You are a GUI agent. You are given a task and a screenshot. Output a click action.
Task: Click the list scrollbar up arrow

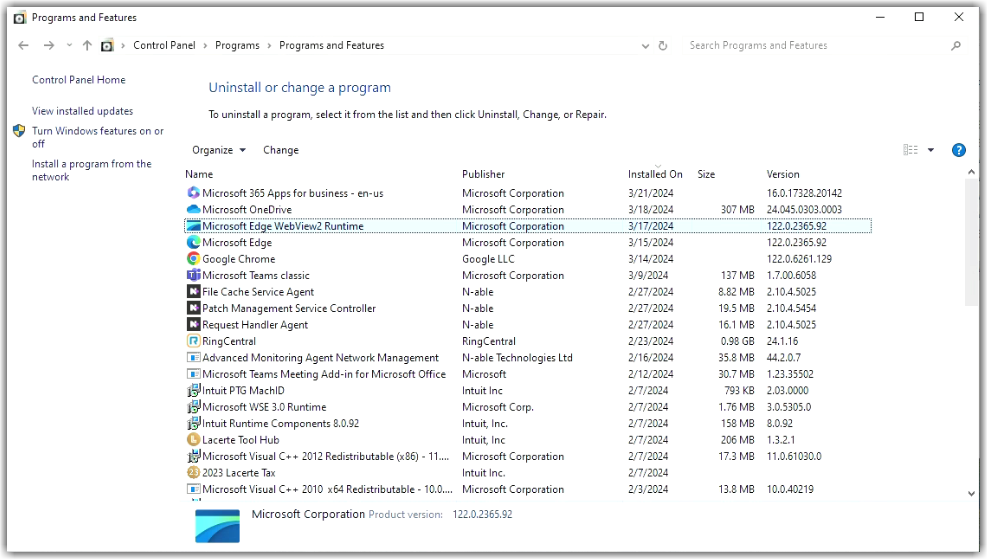tap(971, 171)
